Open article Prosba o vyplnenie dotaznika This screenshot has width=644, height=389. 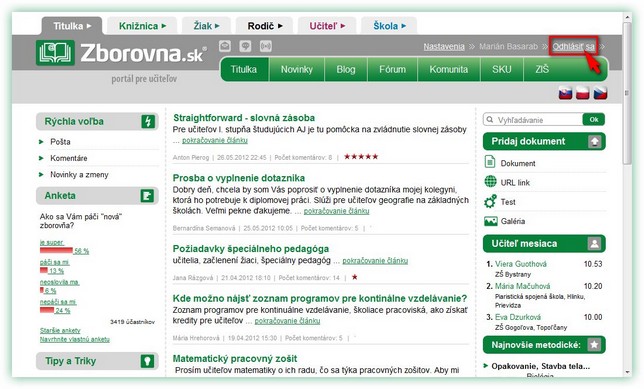[239, 178]
